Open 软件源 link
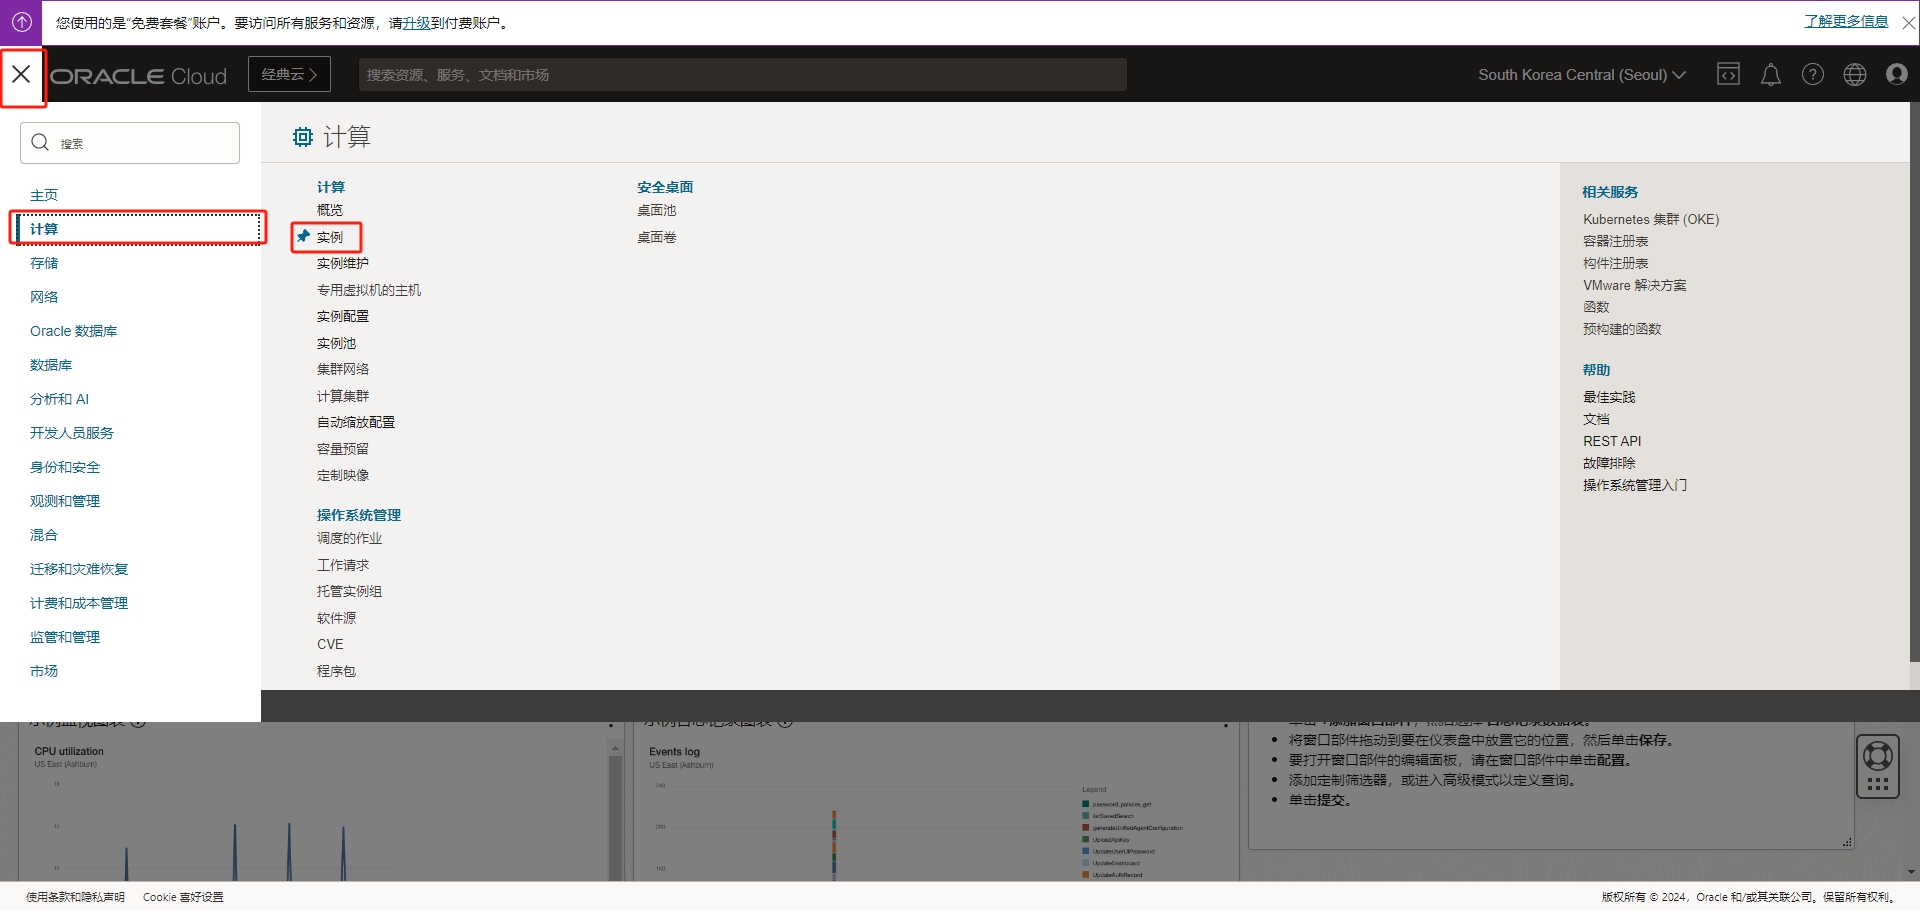 337,618
